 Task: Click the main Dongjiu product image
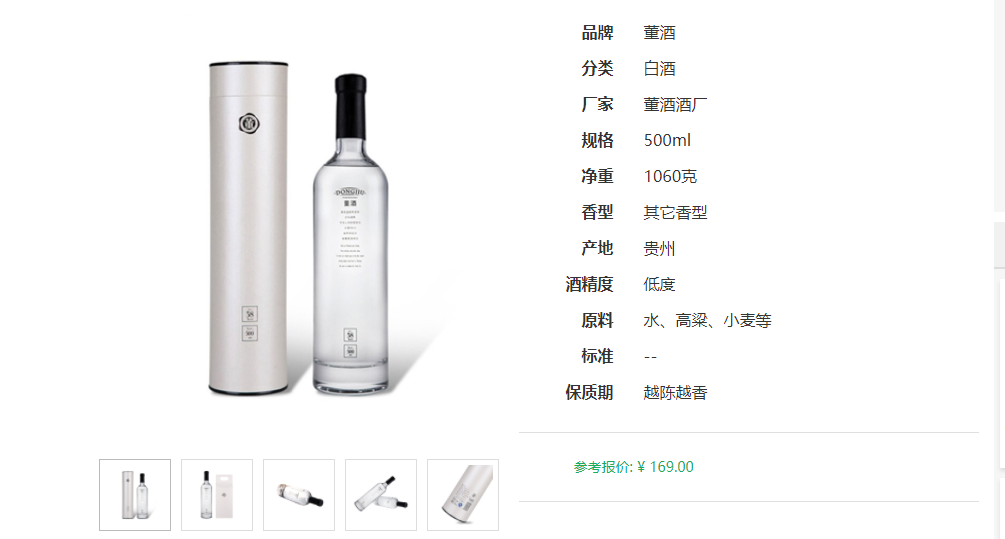(x=299, y=228)
